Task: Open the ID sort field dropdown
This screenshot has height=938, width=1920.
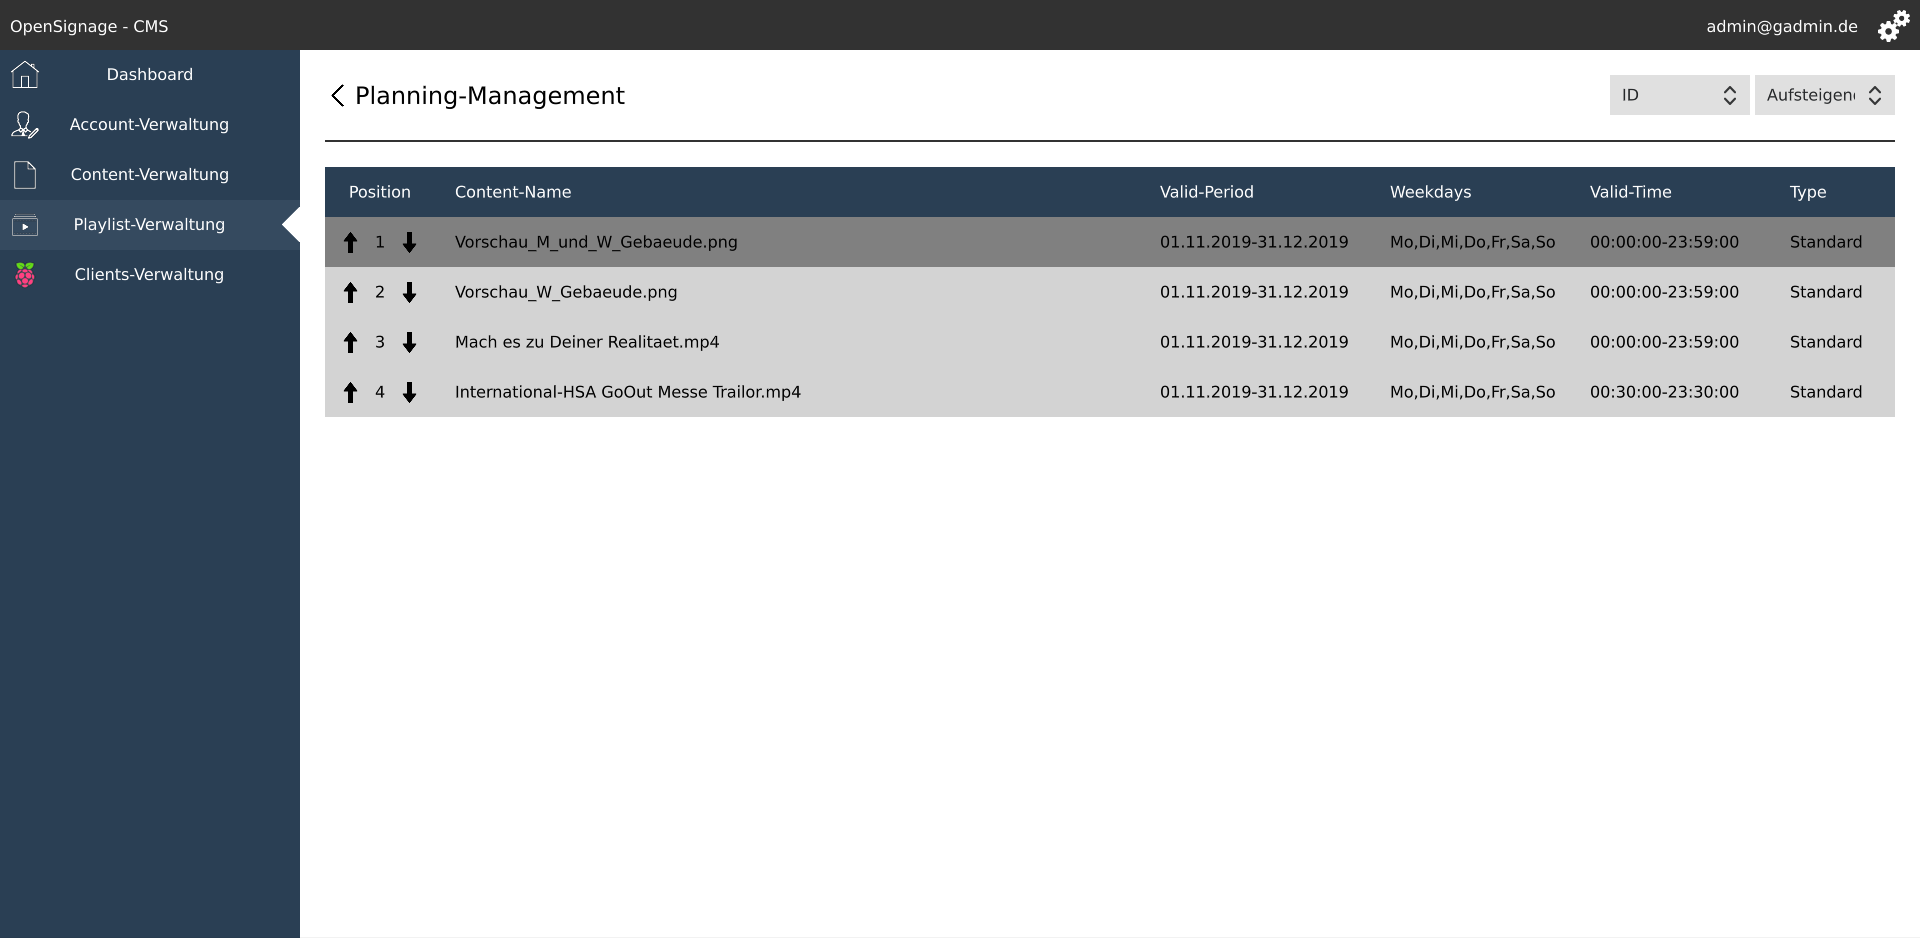Action: point(1679,95)
